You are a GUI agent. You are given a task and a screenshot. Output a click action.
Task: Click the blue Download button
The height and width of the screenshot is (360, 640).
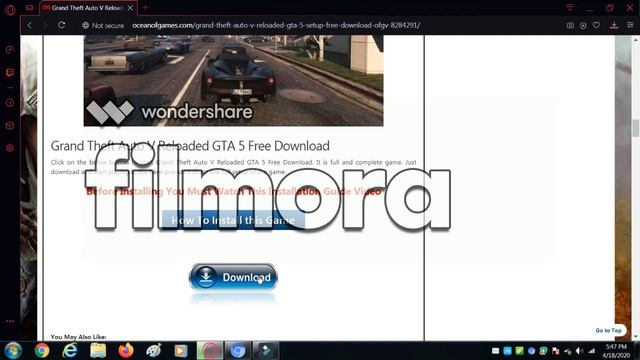pyautogui.click(x=233, y=277)
